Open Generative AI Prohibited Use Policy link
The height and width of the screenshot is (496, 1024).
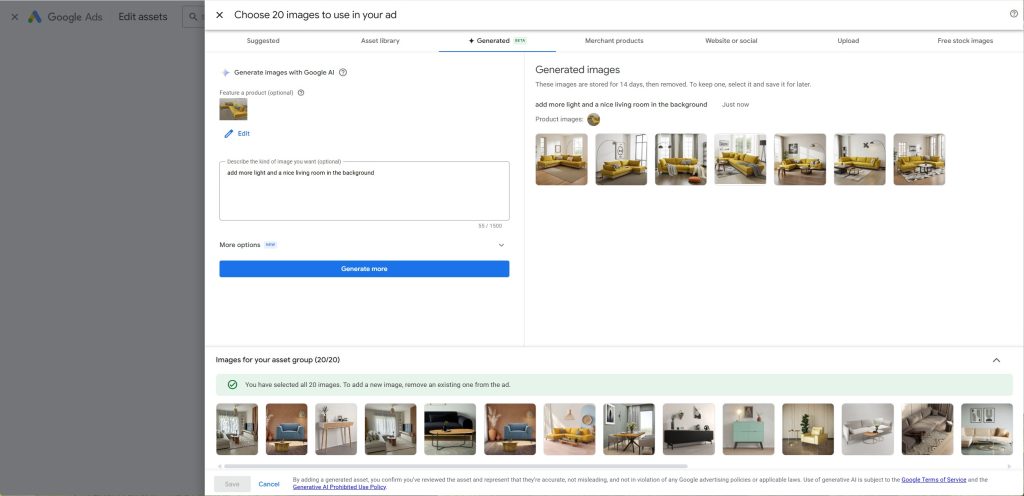click(x=339, y=487)
